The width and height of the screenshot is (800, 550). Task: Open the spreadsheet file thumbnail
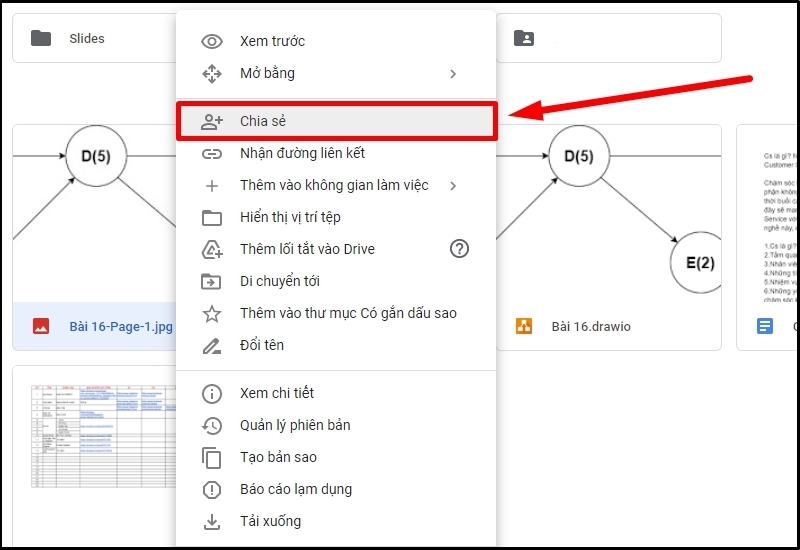pyautogui.click(x=104, y=437)
